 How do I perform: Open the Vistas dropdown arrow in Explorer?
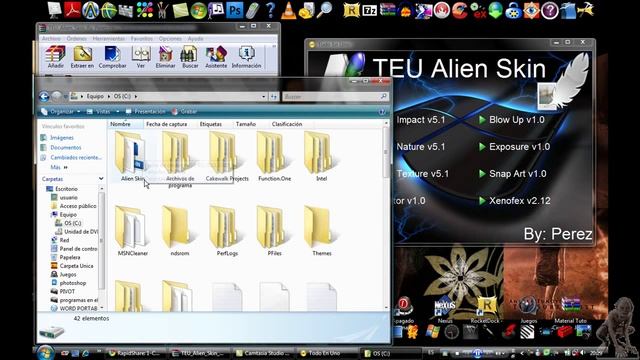[118, 111]
